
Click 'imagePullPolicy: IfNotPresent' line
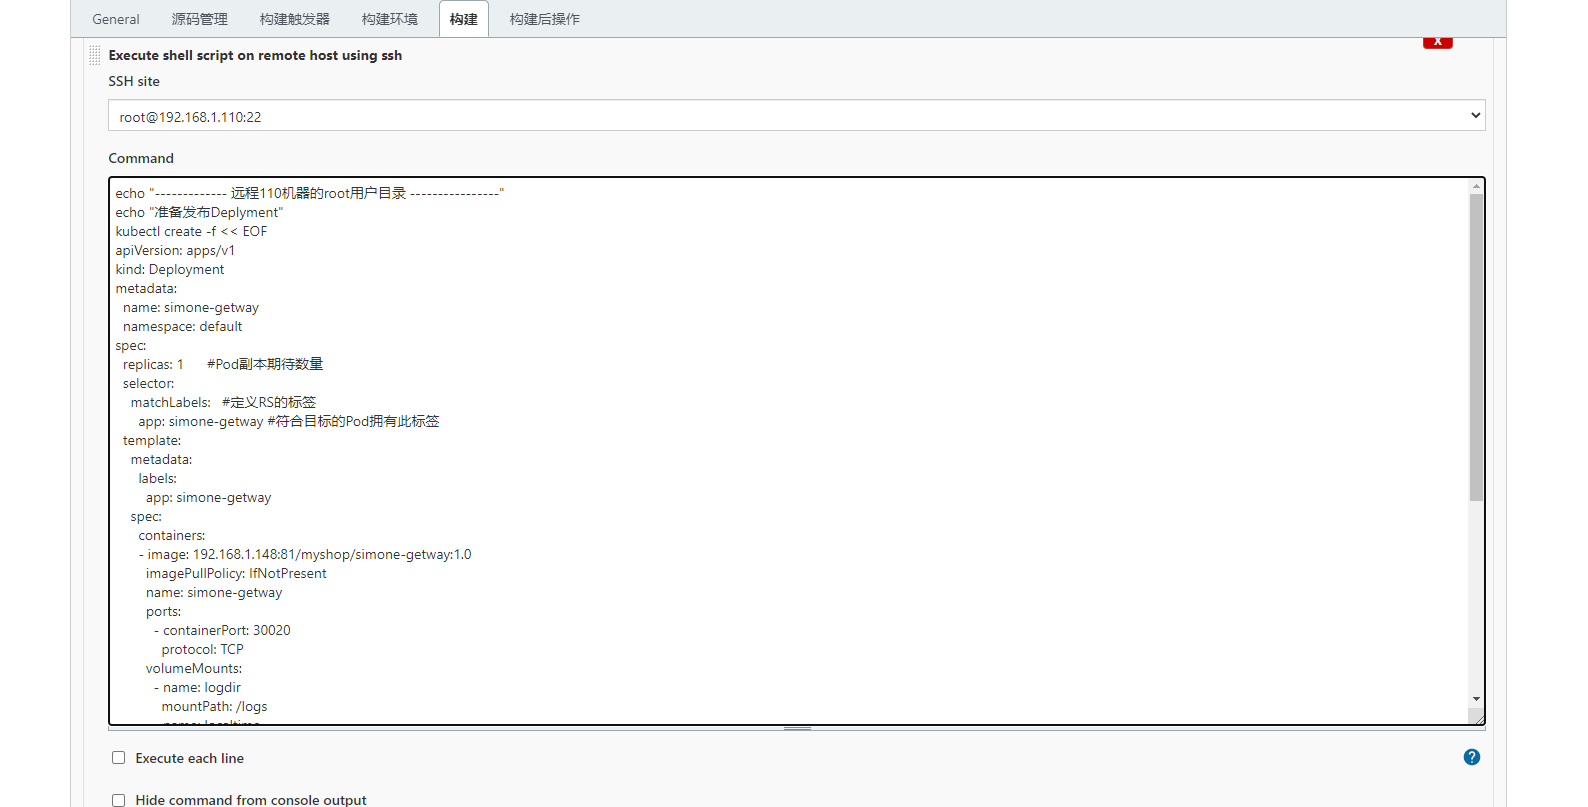coord(236,573)
